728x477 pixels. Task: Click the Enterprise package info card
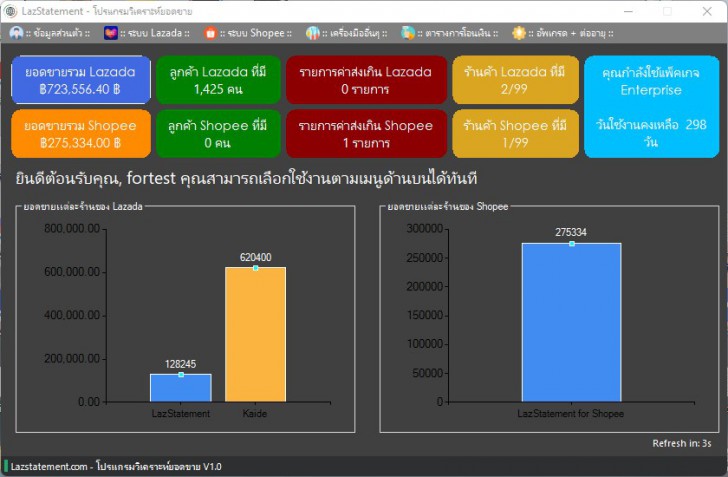point(651,107)
